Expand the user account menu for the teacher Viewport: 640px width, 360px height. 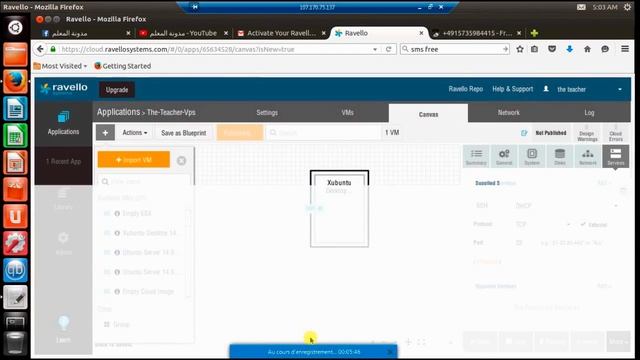(x=620, y=89)
